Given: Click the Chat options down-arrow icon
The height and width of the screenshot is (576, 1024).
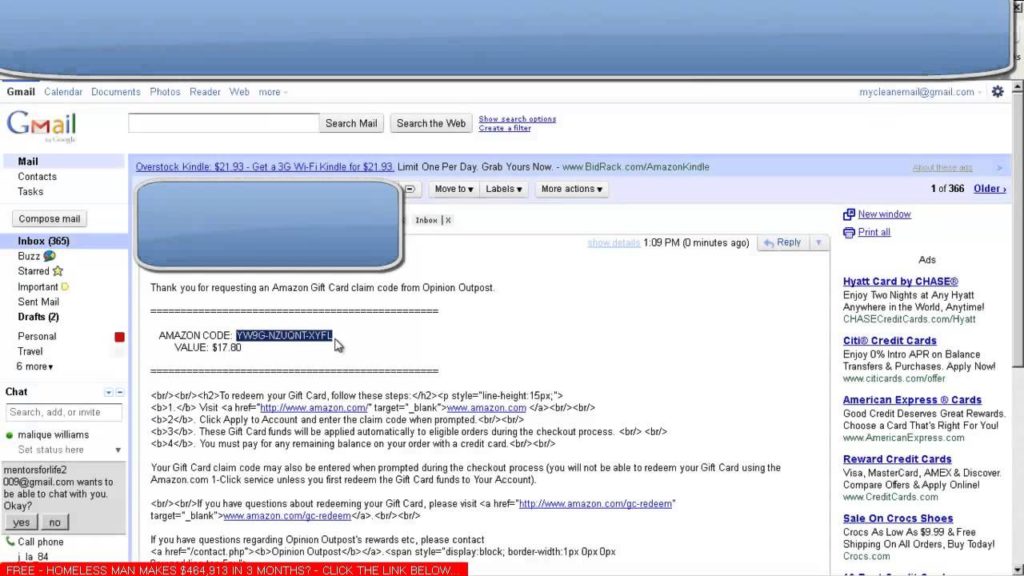Looking at the screenshot, I should click(108, 392).
